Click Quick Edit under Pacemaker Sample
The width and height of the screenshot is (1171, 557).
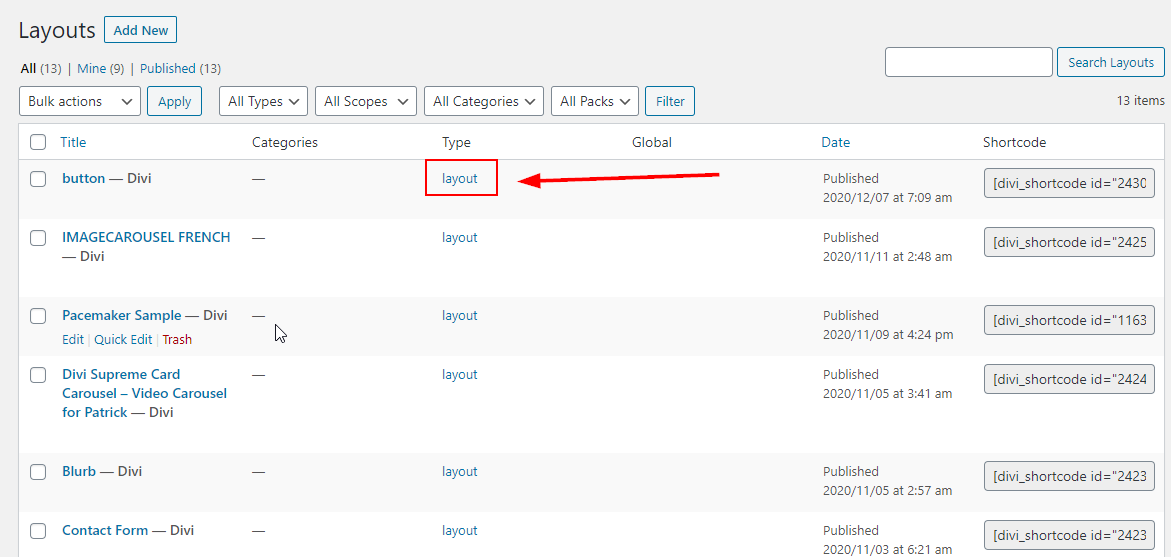[123, 340]
